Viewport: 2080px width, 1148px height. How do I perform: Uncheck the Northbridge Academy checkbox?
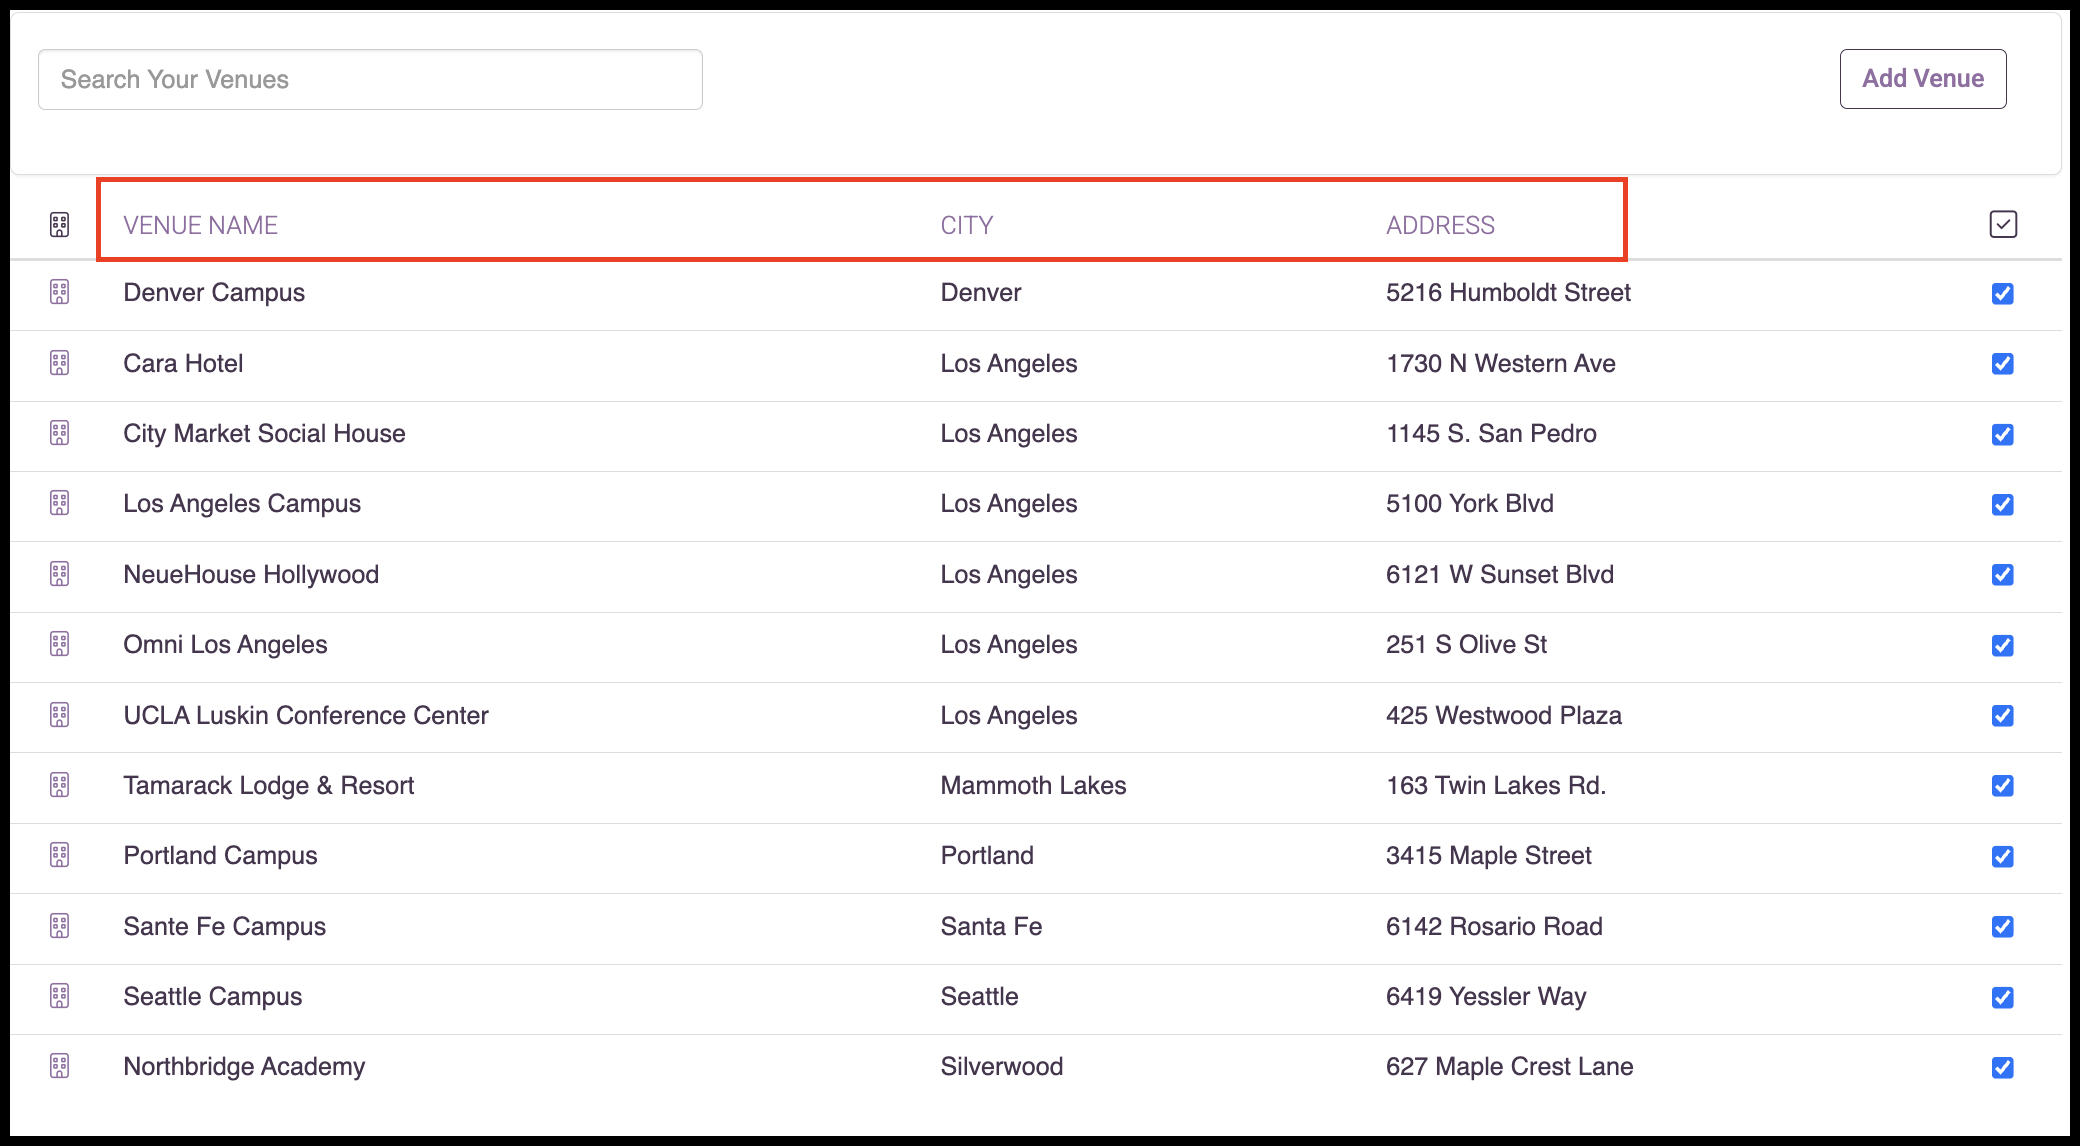(2002, 1067)
